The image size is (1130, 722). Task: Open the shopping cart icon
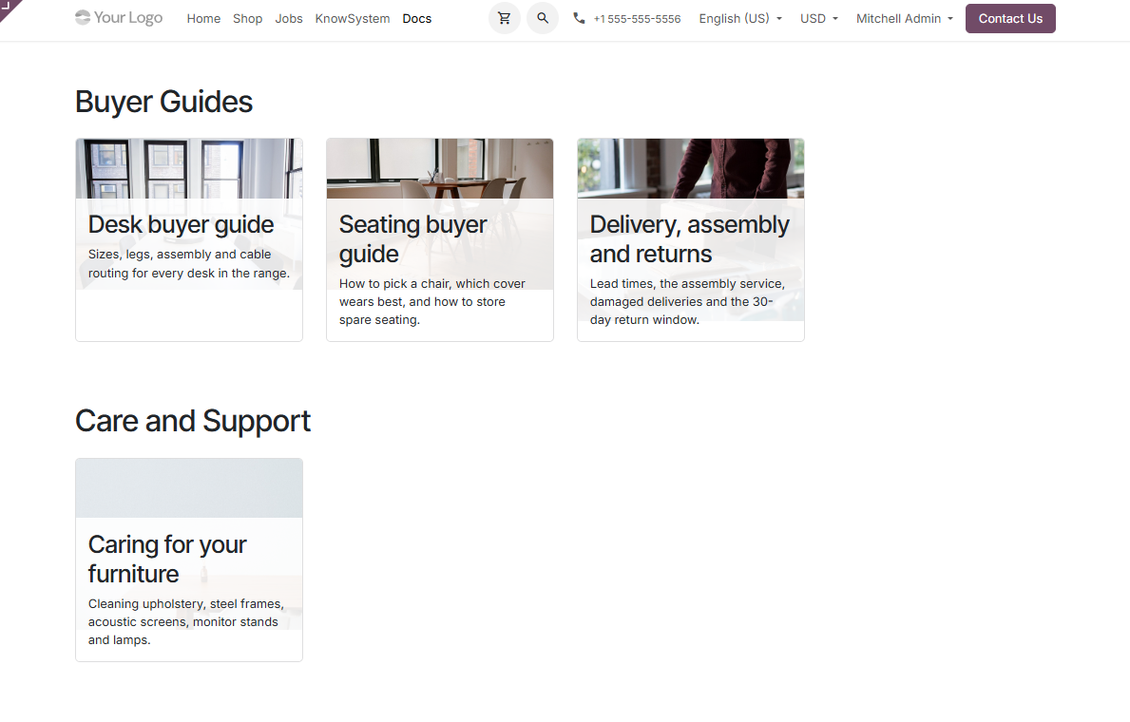(504, 18)
